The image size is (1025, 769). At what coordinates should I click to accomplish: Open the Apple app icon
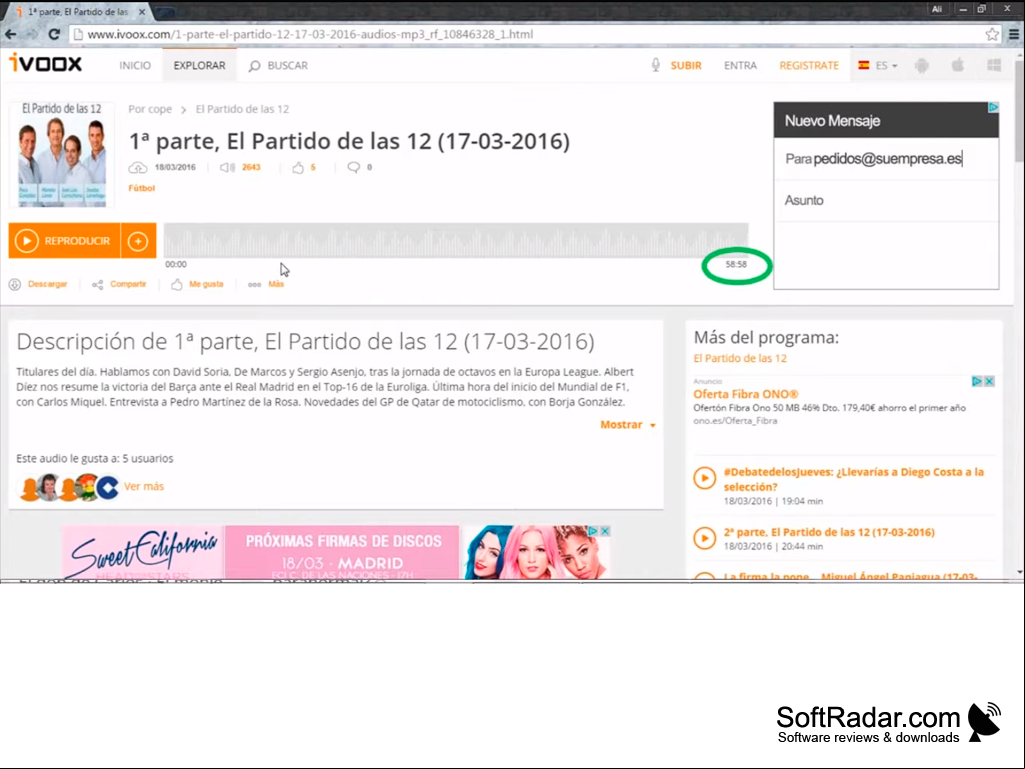click(958, 65)
